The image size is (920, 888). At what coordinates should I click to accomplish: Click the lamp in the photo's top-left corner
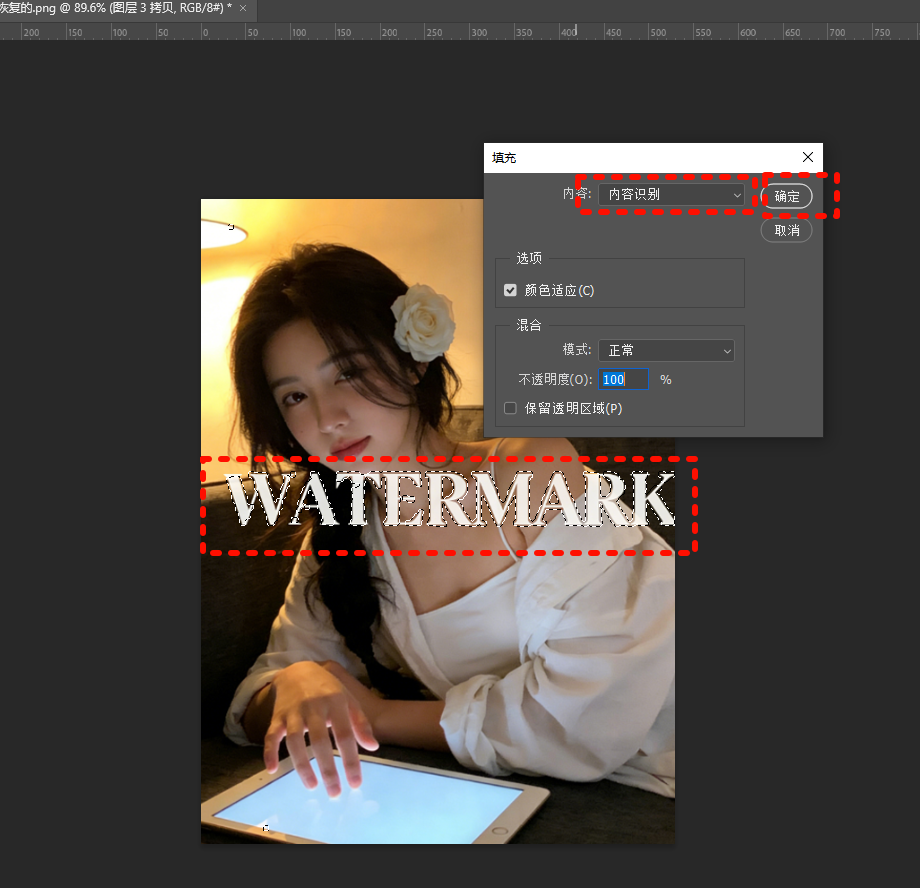(222, 232)
